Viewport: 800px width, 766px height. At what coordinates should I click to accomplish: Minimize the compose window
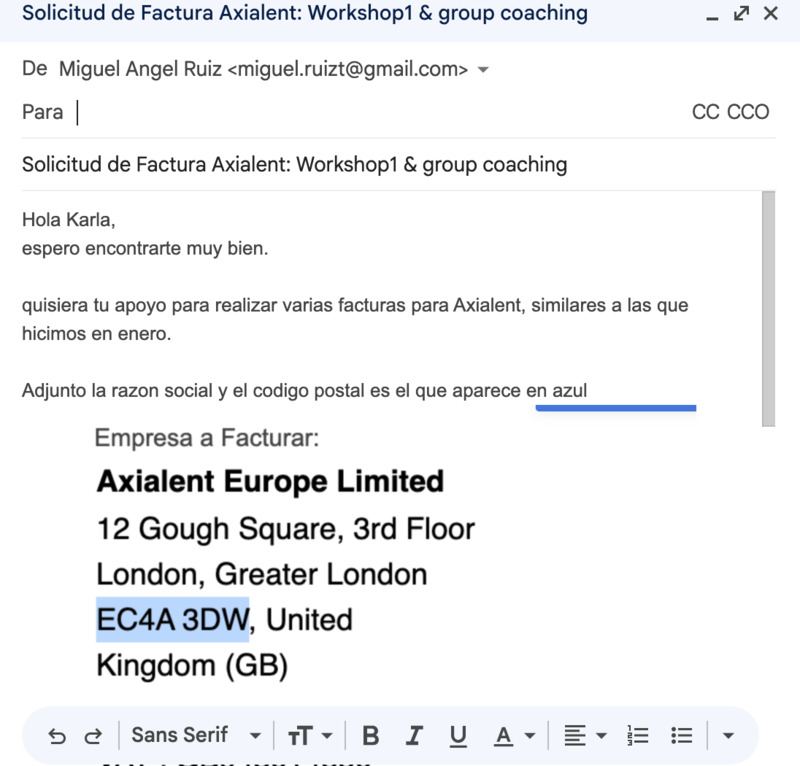pyautogui.click(x=712, y=14)
